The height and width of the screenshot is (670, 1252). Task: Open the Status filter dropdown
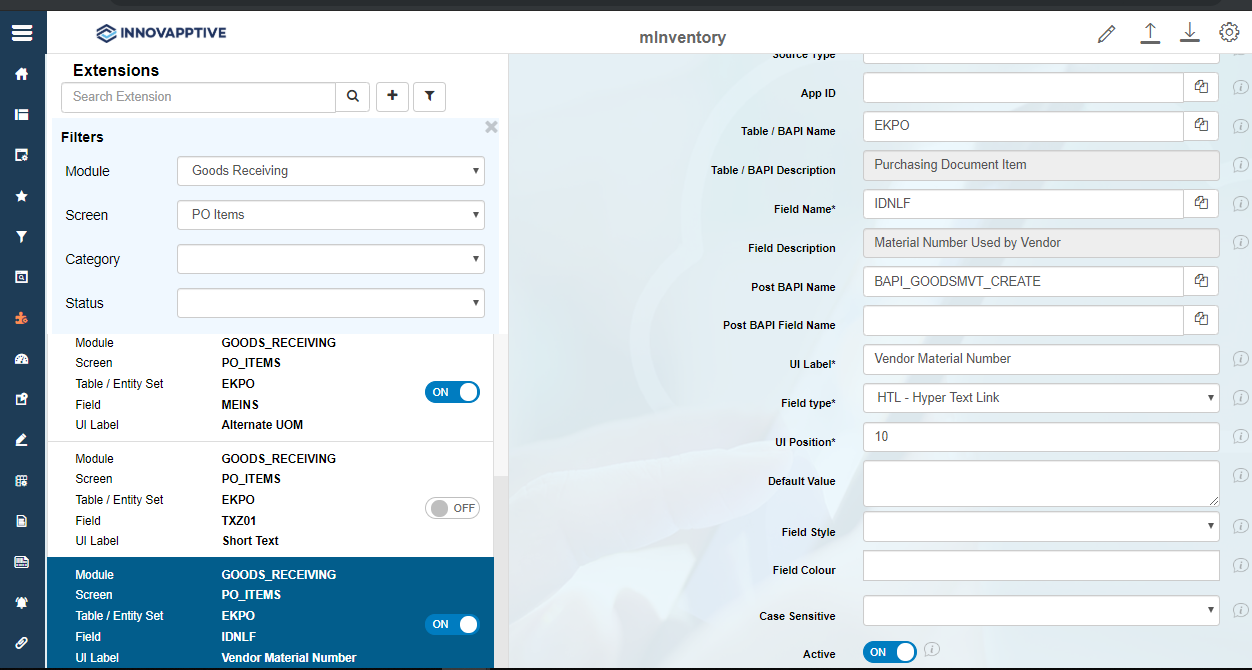coord(330,303)
